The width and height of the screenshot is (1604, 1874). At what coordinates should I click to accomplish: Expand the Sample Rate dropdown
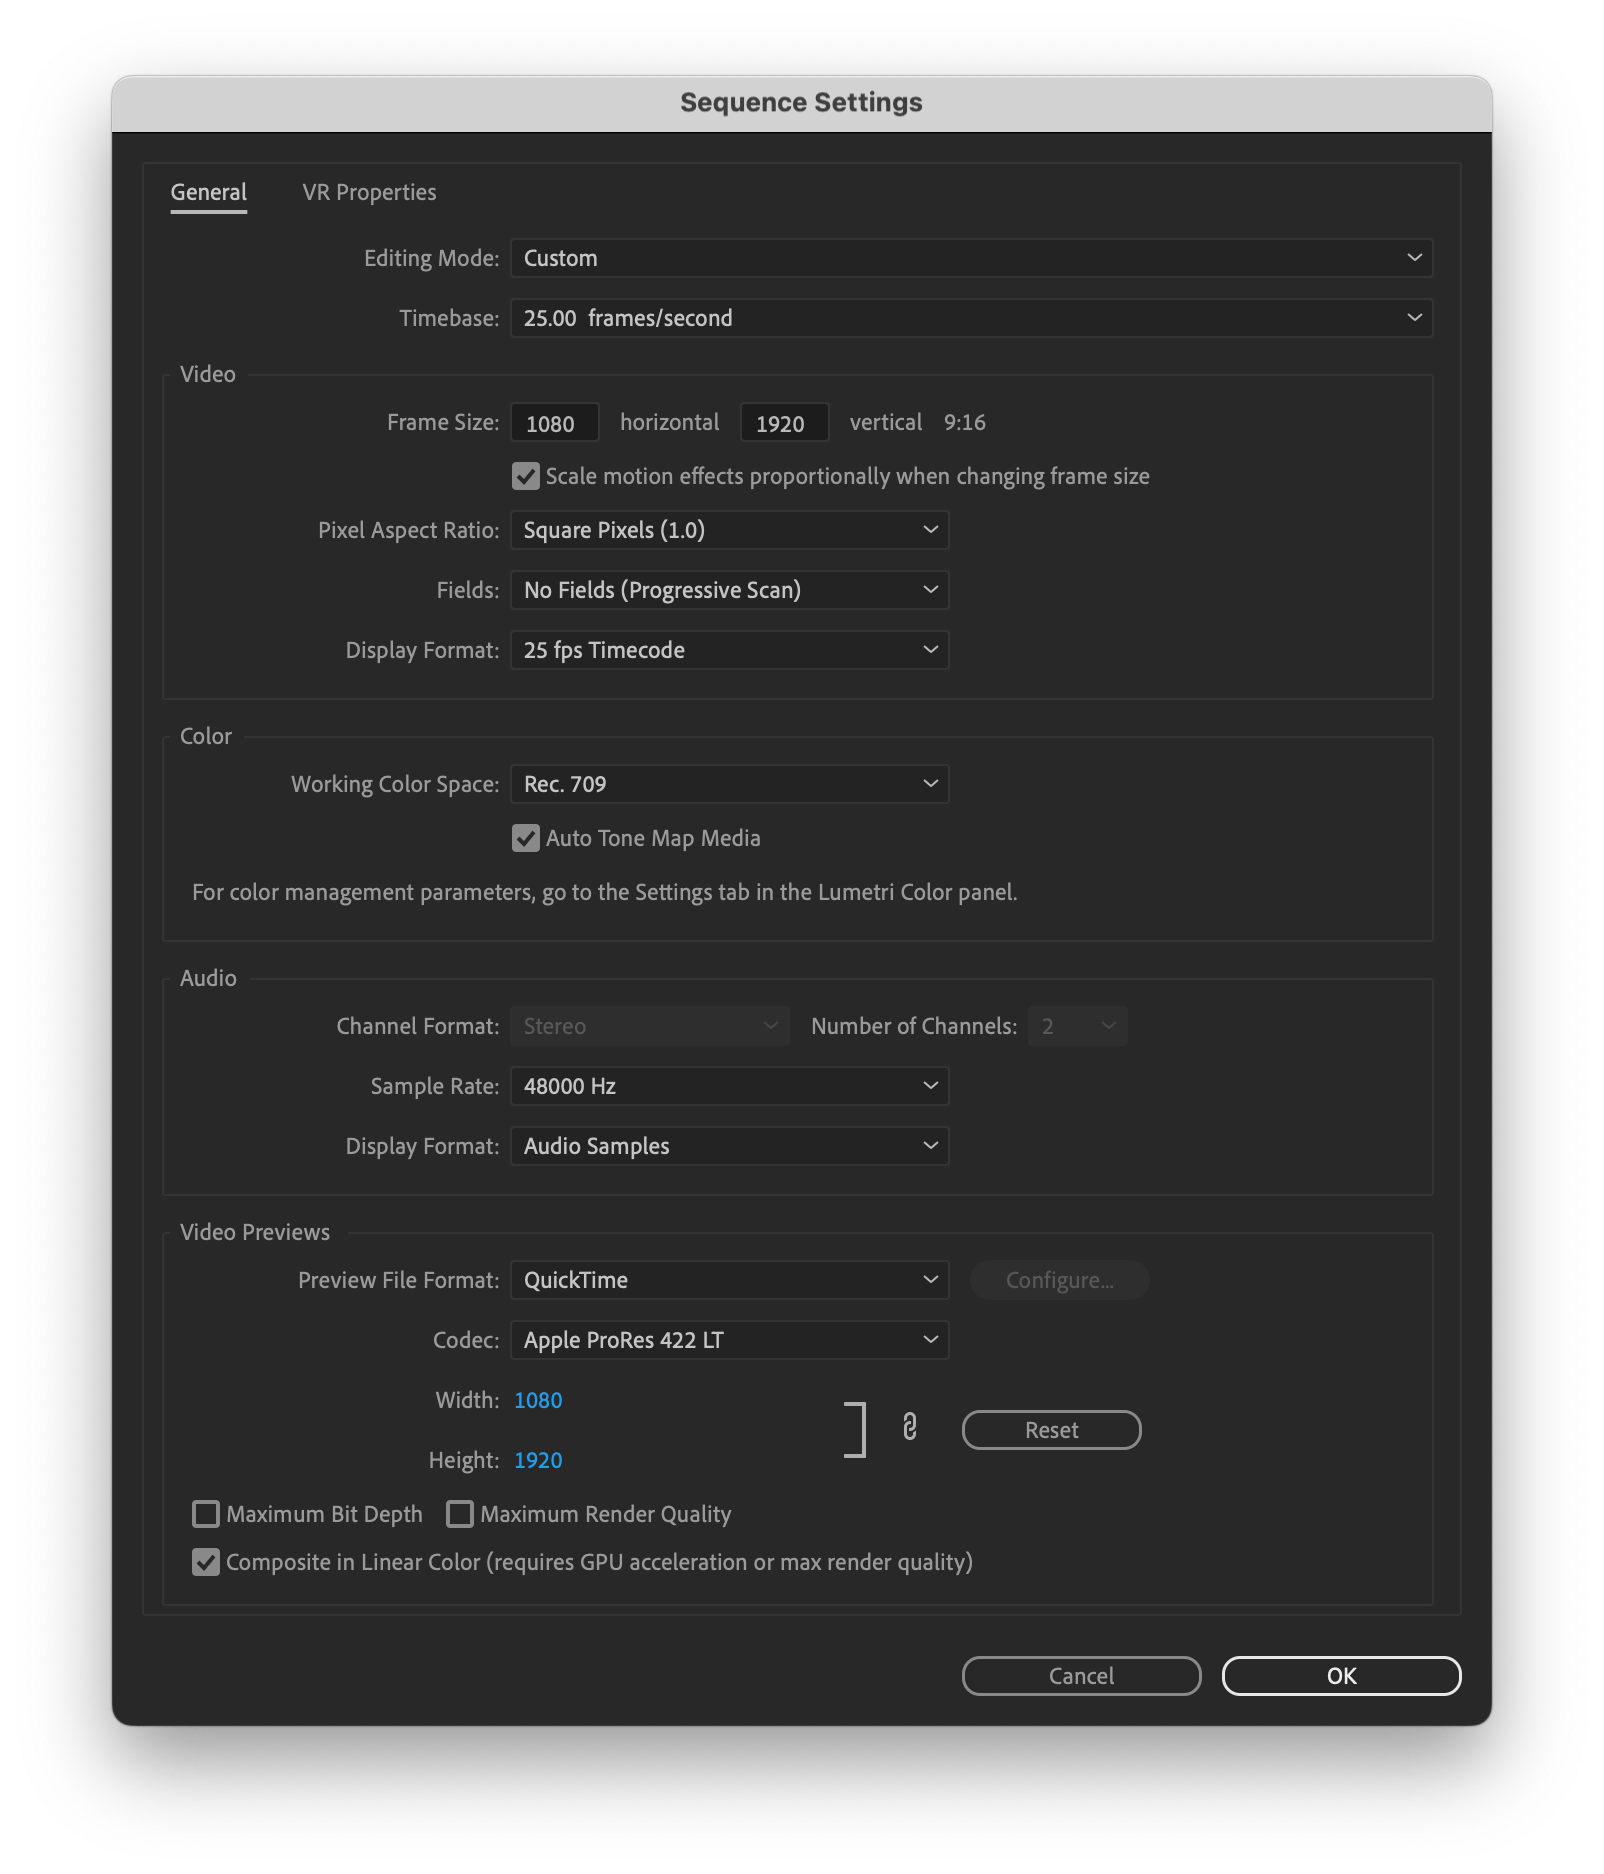click(x=729, y=1086)
